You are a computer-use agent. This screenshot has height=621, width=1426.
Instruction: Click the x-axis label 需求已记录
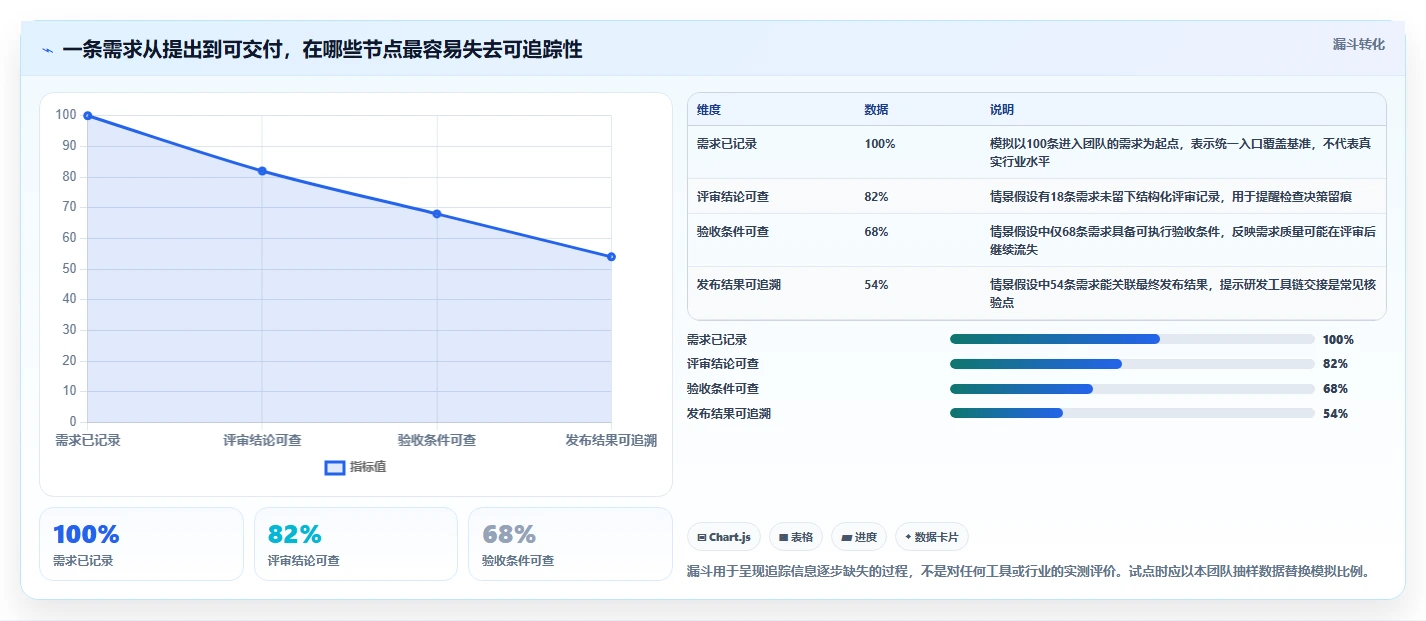[x=88, y=440]
